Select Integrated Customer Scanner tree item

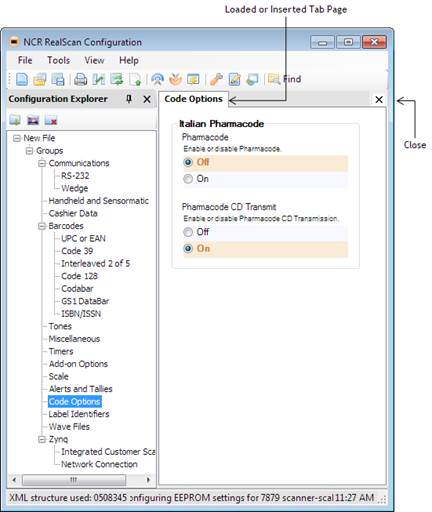coord(108,452)
